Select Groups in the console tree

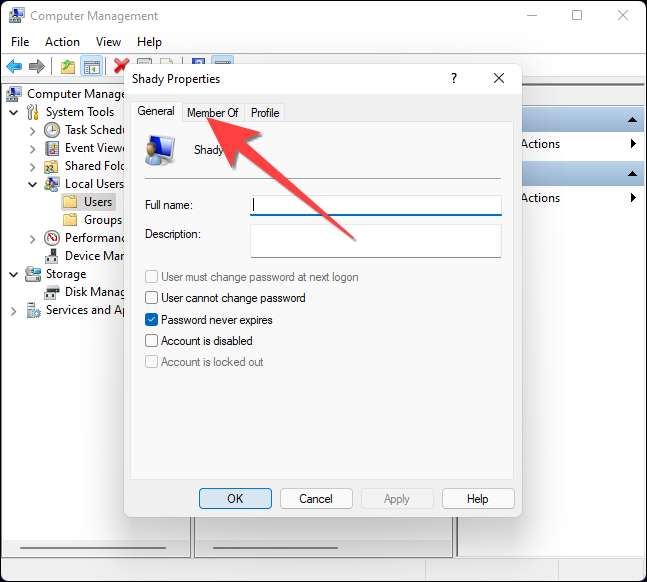point(103,220)
